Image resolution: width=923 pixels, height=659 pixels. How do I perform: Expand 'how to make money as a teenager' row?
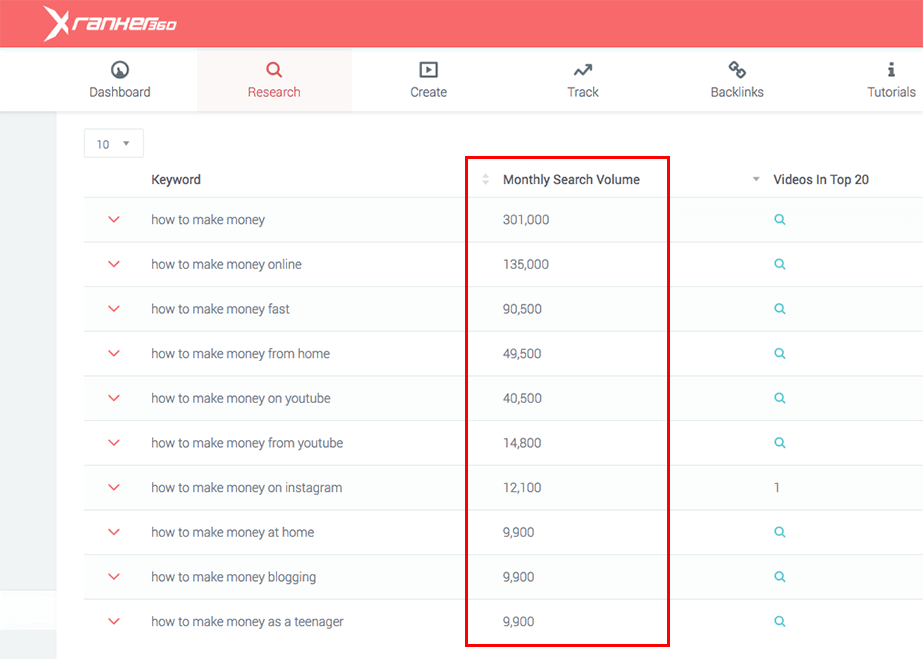pyautogui.click(x=114, y=621)
